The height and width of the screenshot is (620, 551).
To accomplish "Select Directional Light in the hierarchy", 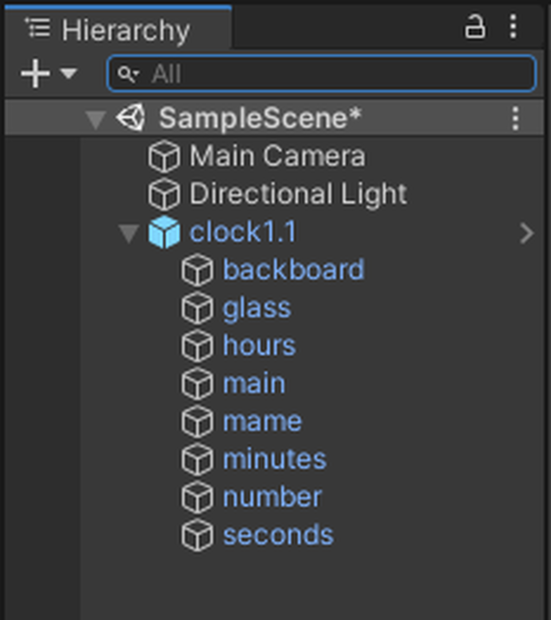I will 298,194.
